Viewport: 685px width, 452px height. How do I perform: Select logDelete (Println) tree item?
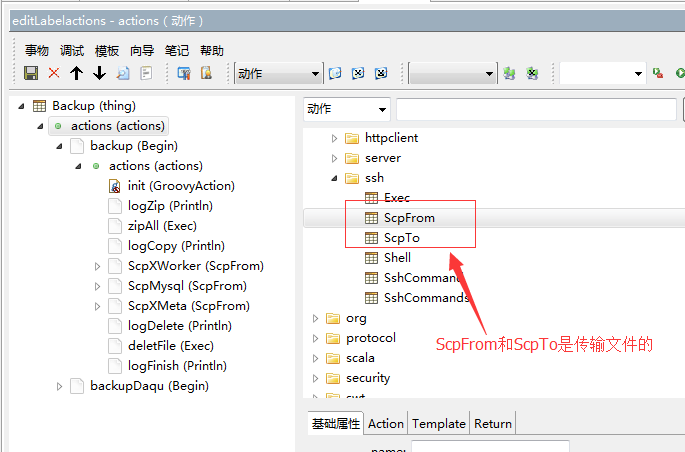click(x=180, y=326)
